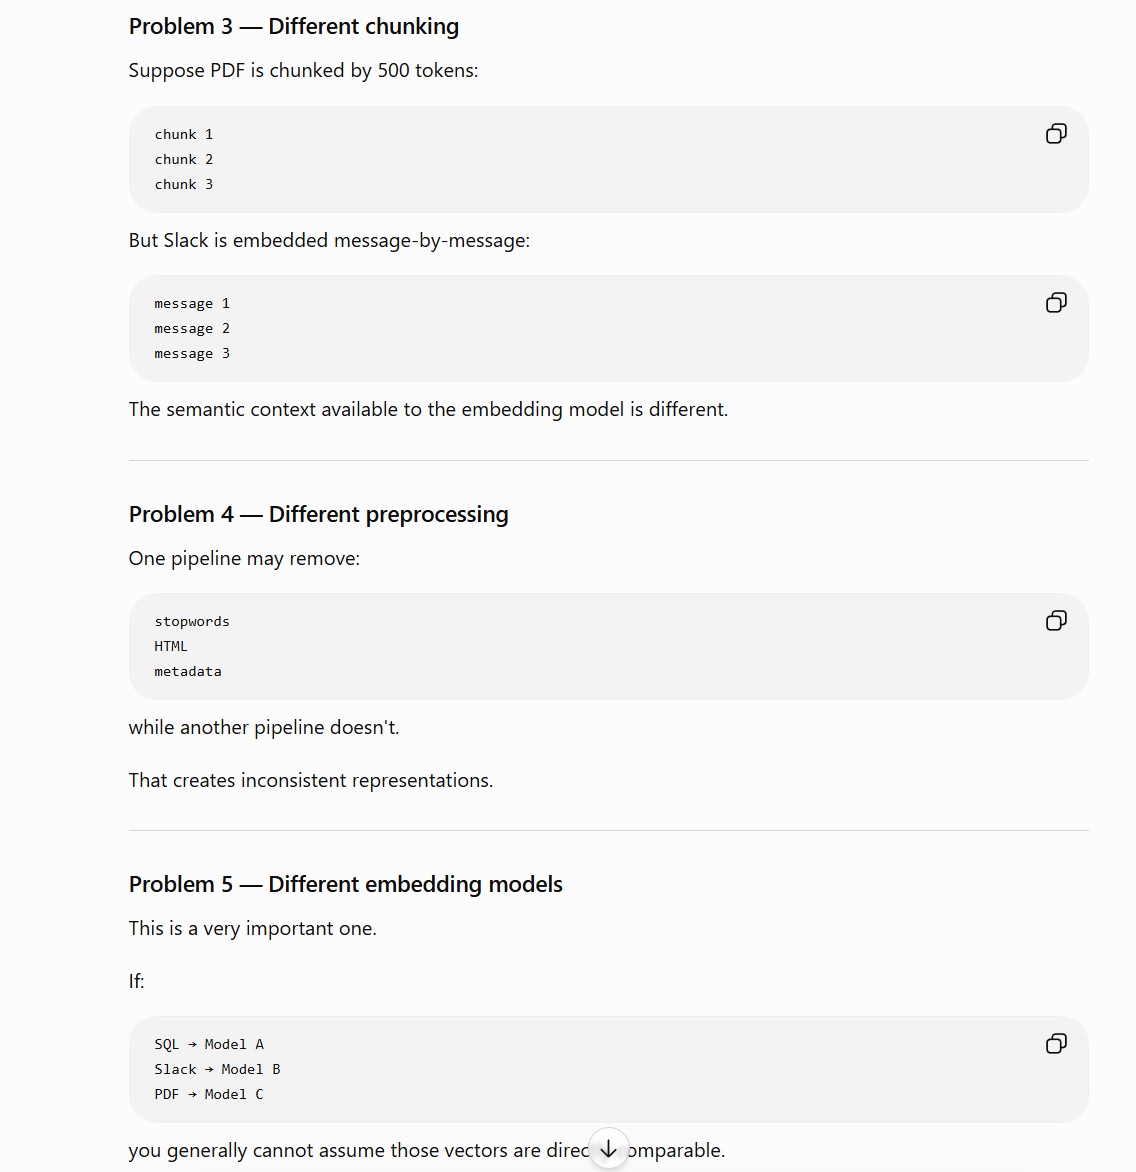Click the Problem 4 Different preprocessing heading
This screenshot has height=1172, width=1136.
pyautogui.click(x=318, y=514)
